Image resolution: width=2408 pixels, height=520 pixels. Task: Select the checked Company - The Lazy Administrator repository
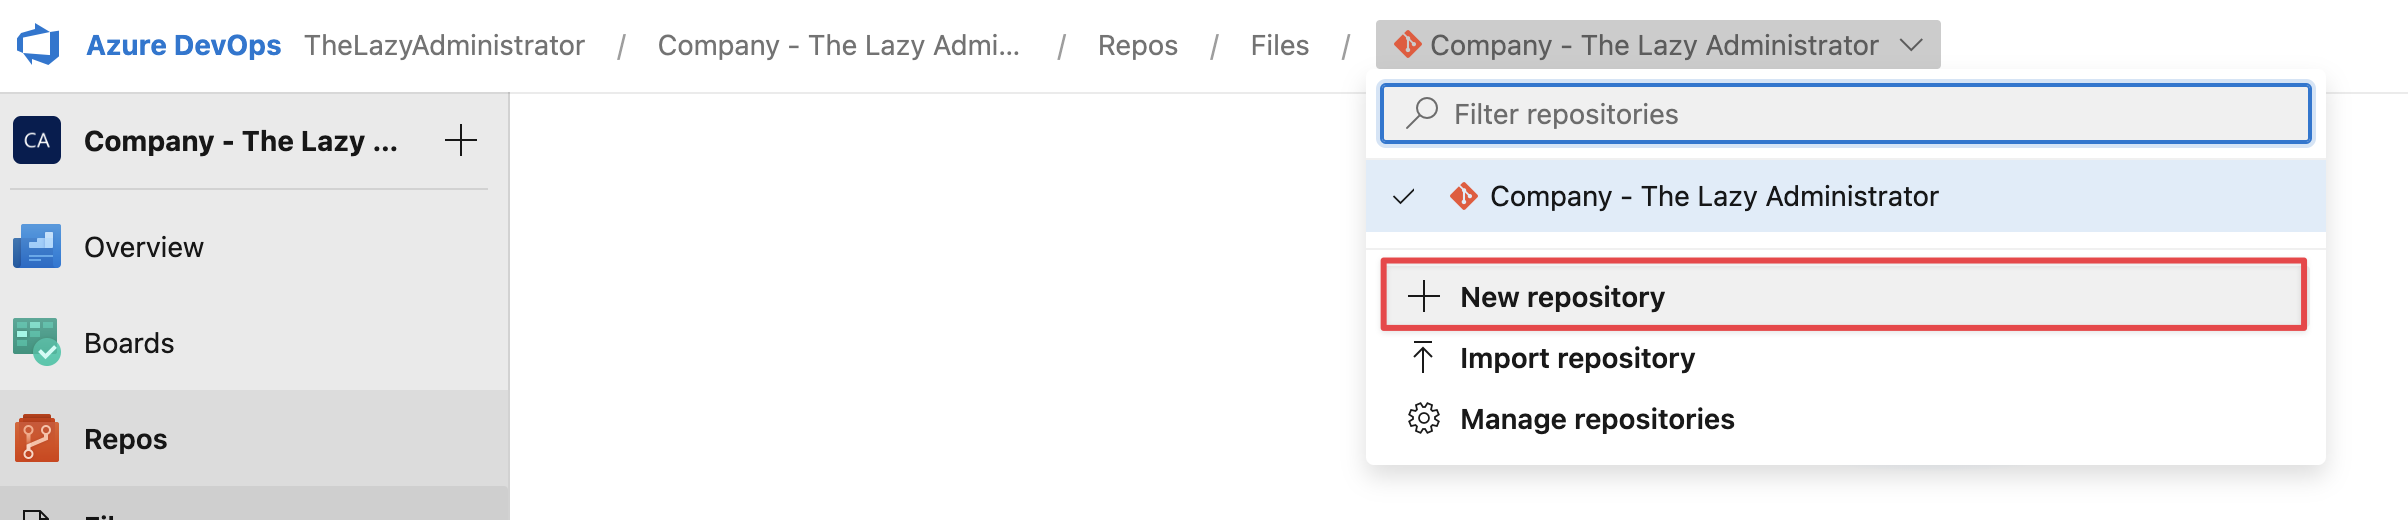[x=1845, y=196]
